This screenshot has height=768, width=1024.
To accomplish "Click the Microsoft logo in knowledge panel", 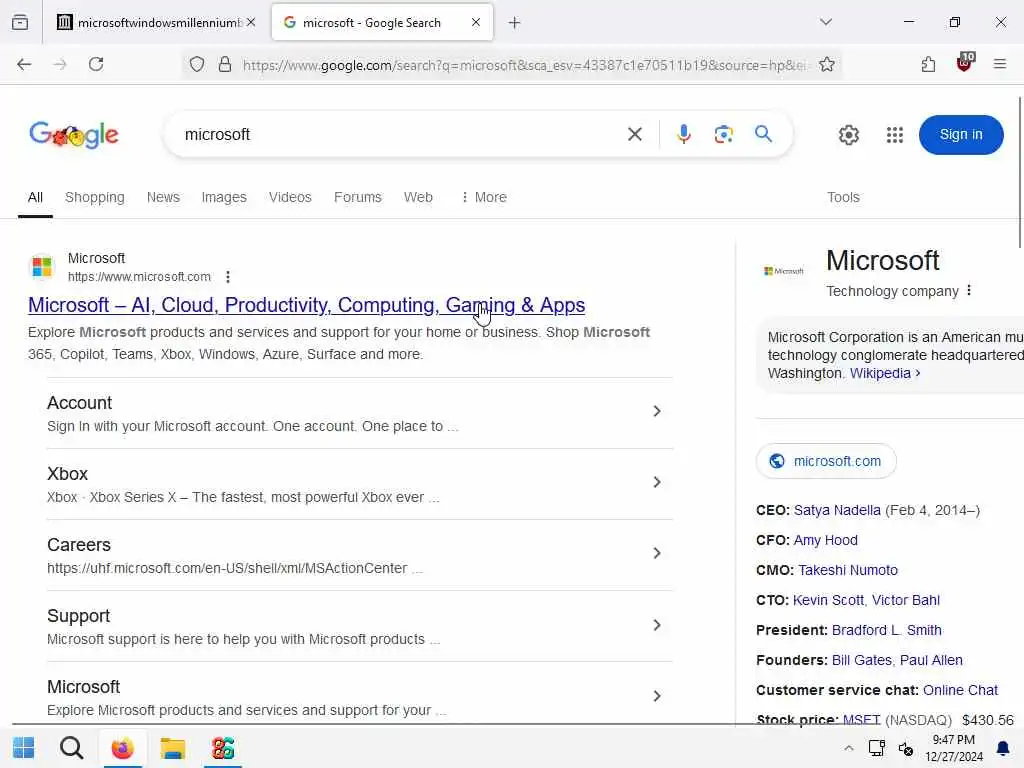I will click(x=784, y=271).
